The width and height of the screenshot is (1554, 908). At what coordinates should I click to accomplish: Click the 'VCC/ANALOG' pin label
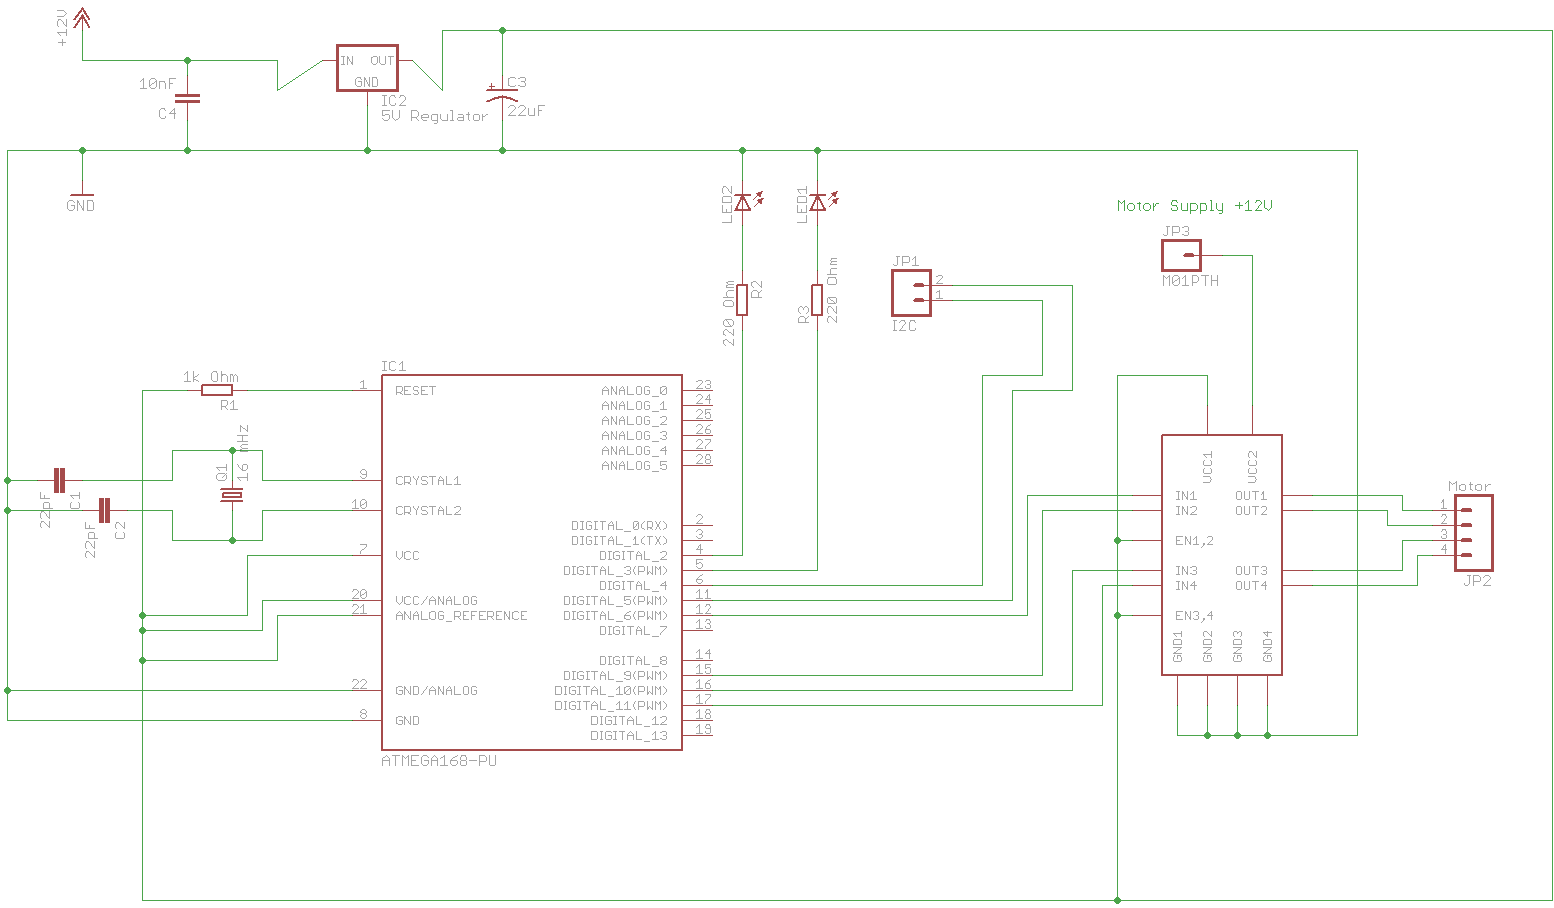[436, 601]
